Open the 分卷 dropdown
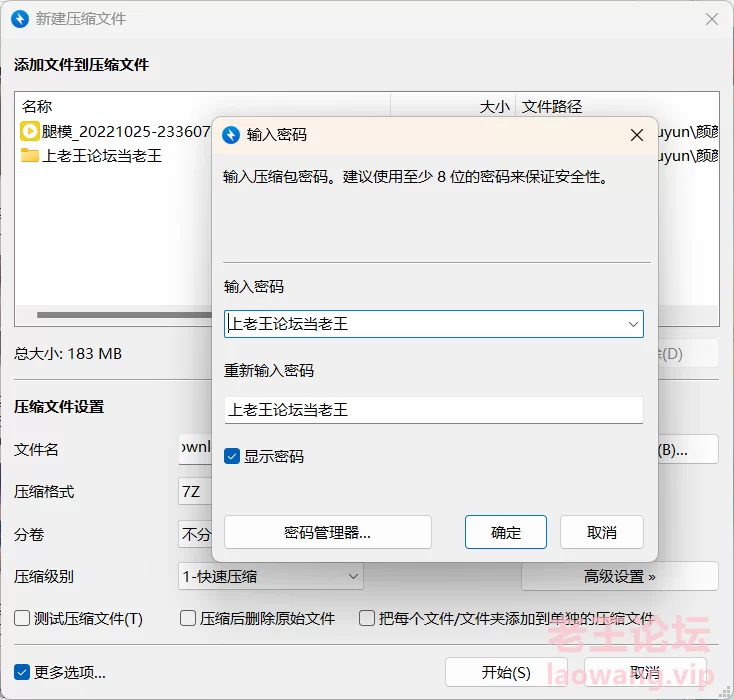Image resolution: width=734 pixels, height=700 pixels. (x=195, y=534)
